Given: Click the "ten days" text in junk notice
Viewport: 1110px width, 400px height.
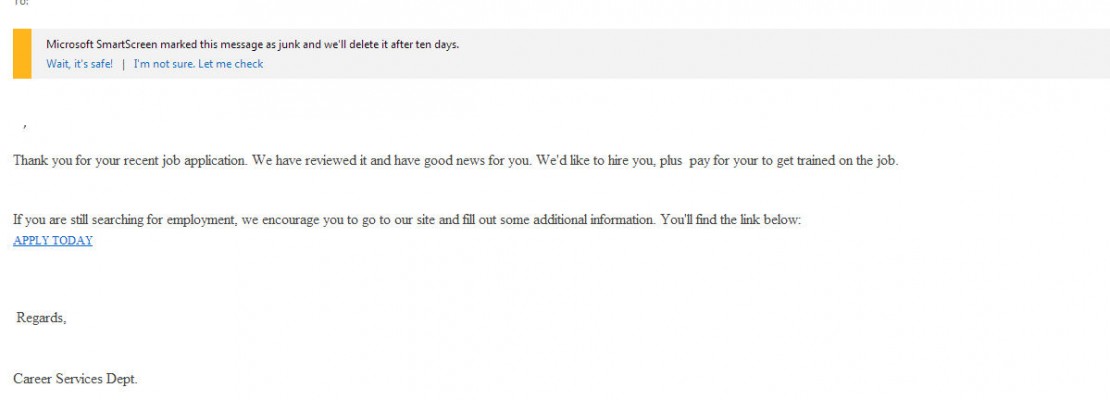Looking at the screenshot, I should click(436, 44).
